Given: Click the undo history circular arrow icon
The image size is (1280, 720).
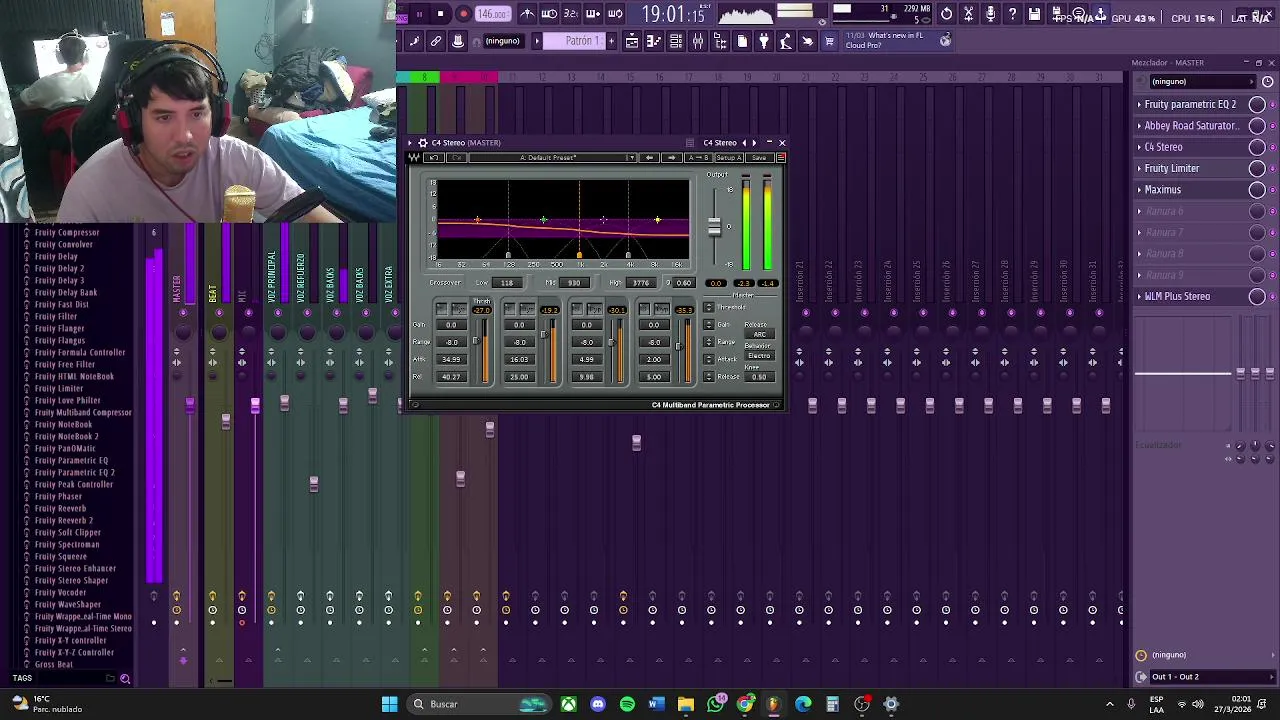Looking at the screenshot, I should pyautogui.click(x=946, y=14).
